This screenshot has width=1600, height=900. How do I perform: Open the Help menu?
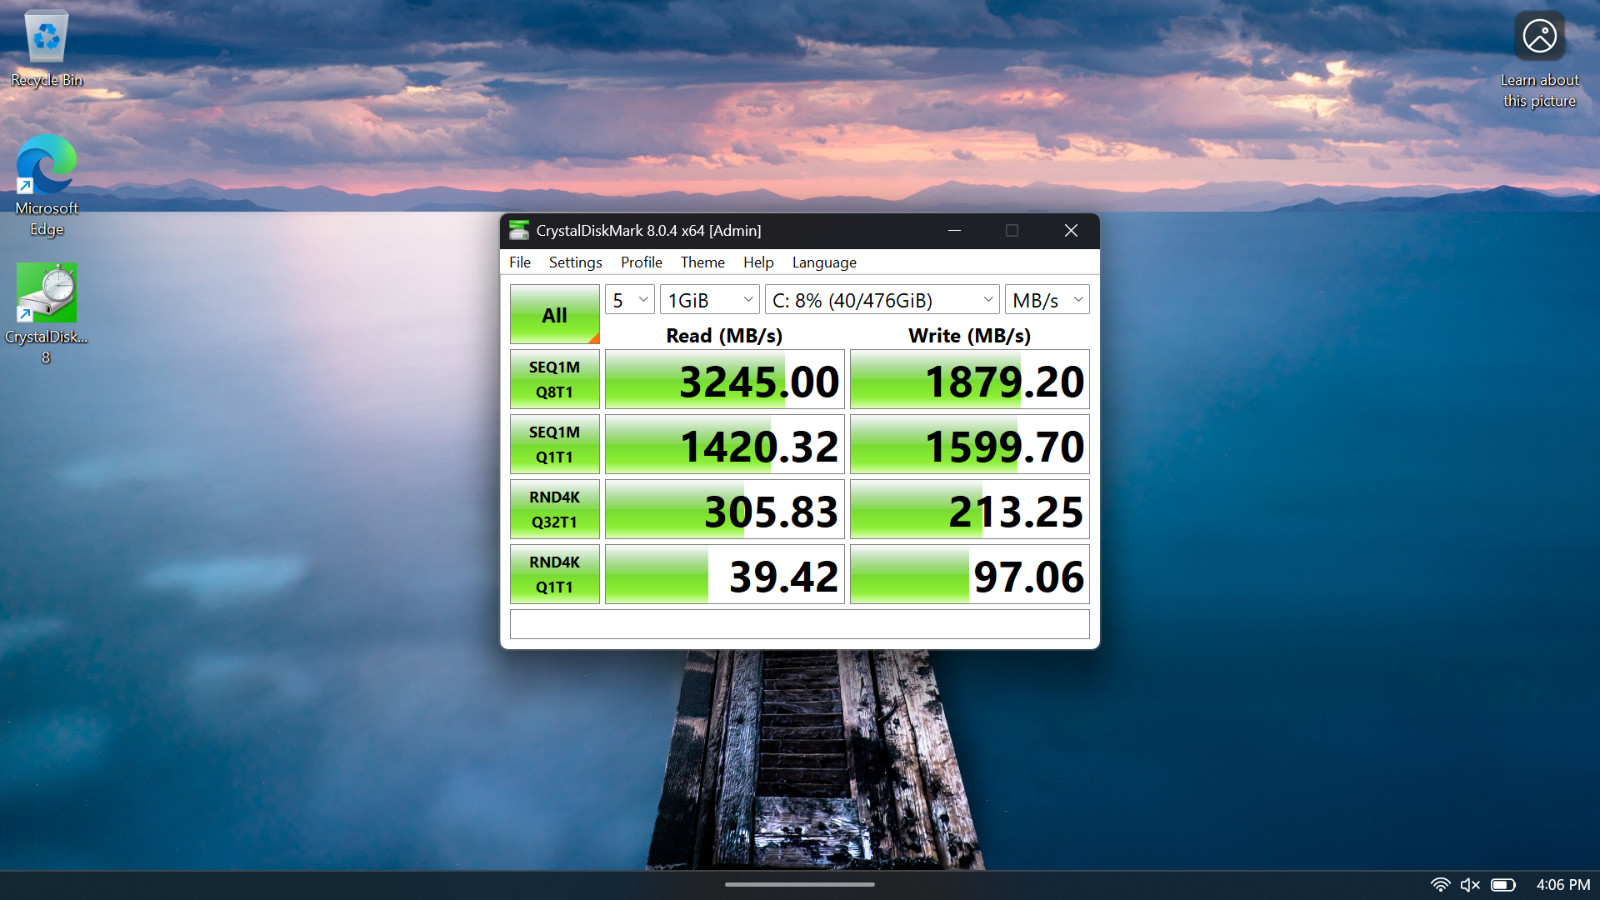click(x=758, y=262)
